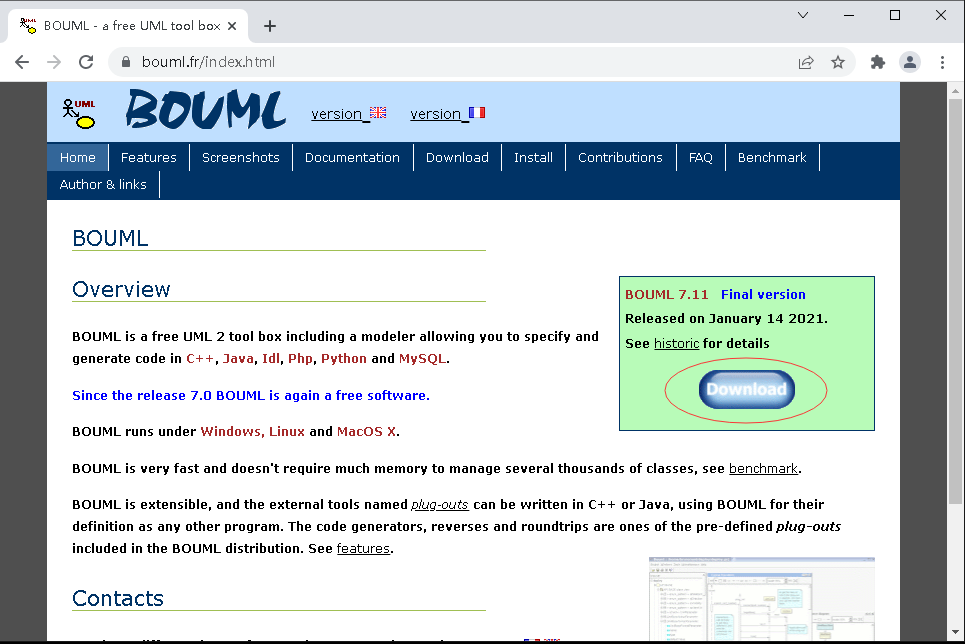Click the browser forward arrow
This screenshot has height=644, width=965.
point(54,62)
